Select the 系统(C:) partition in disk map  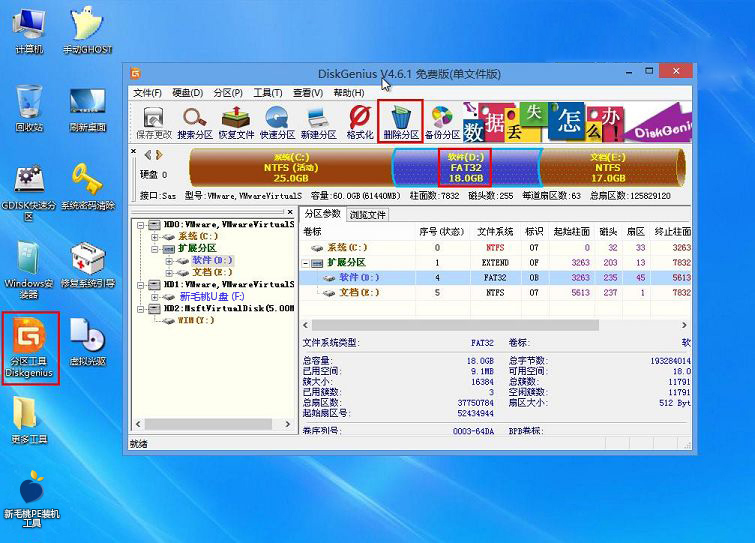(291, 168)
